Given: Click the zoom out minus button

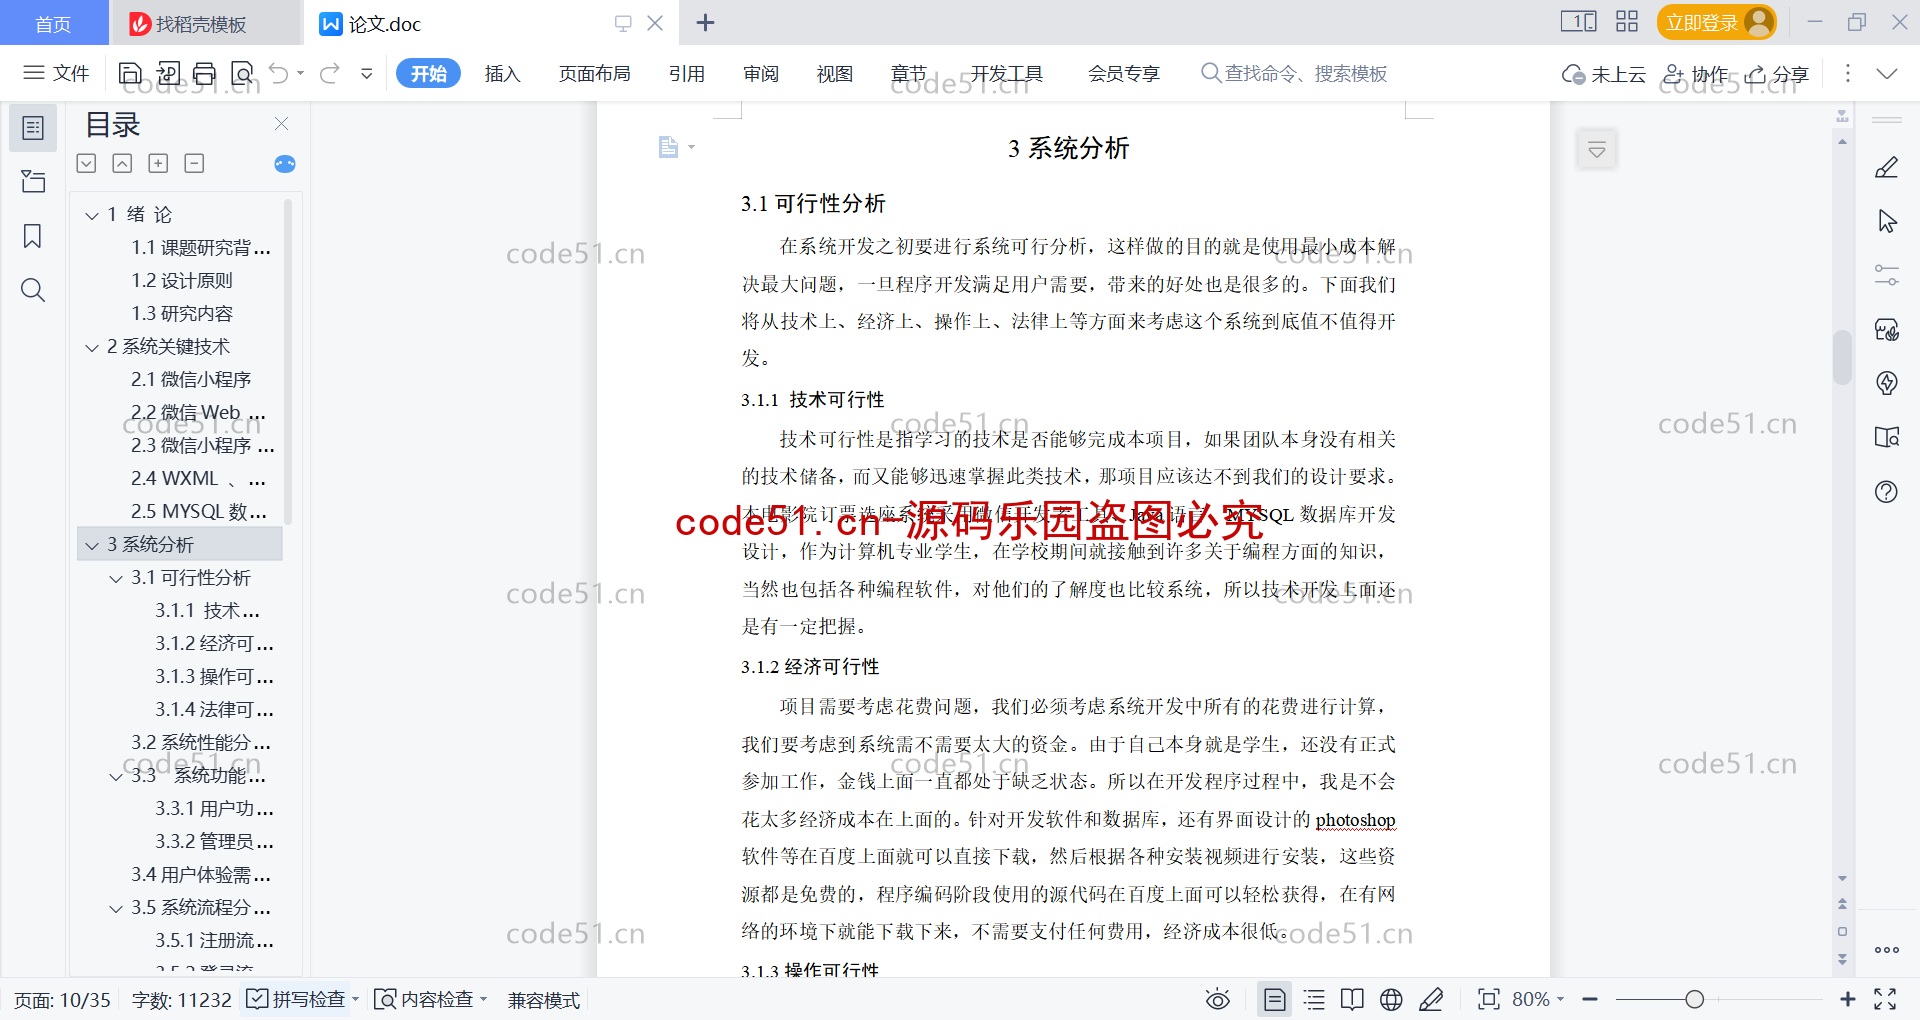Looking at the screenshot, I should coord(1590,999).
